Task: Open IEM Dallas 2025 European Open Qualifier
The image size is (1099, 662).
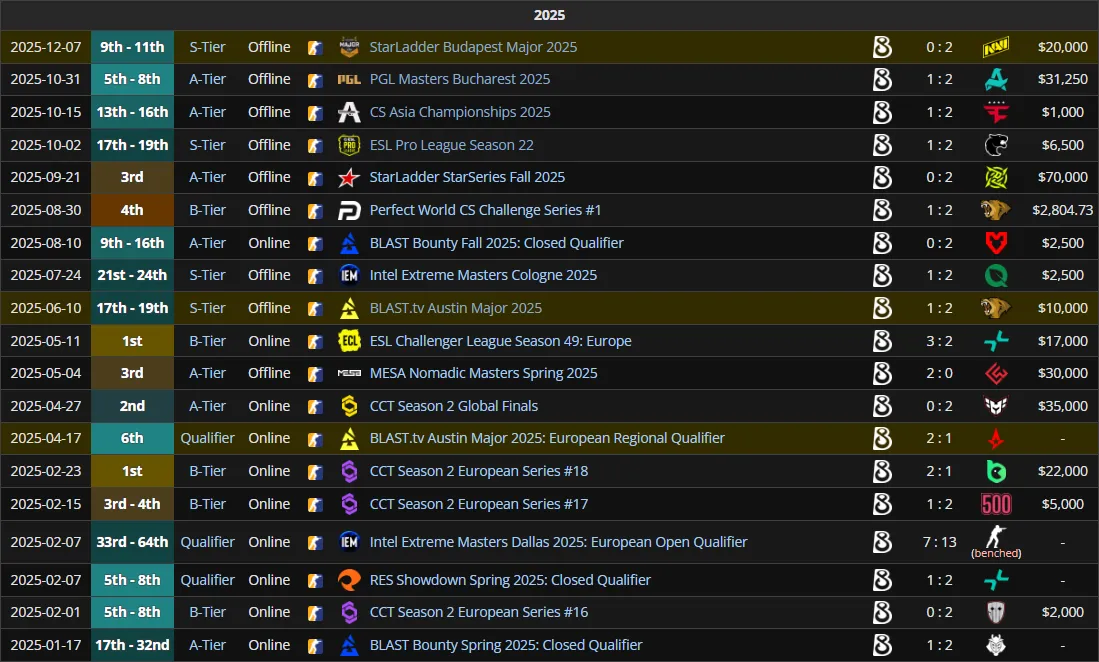Action: pyautogui.click(x=558, y=542)
